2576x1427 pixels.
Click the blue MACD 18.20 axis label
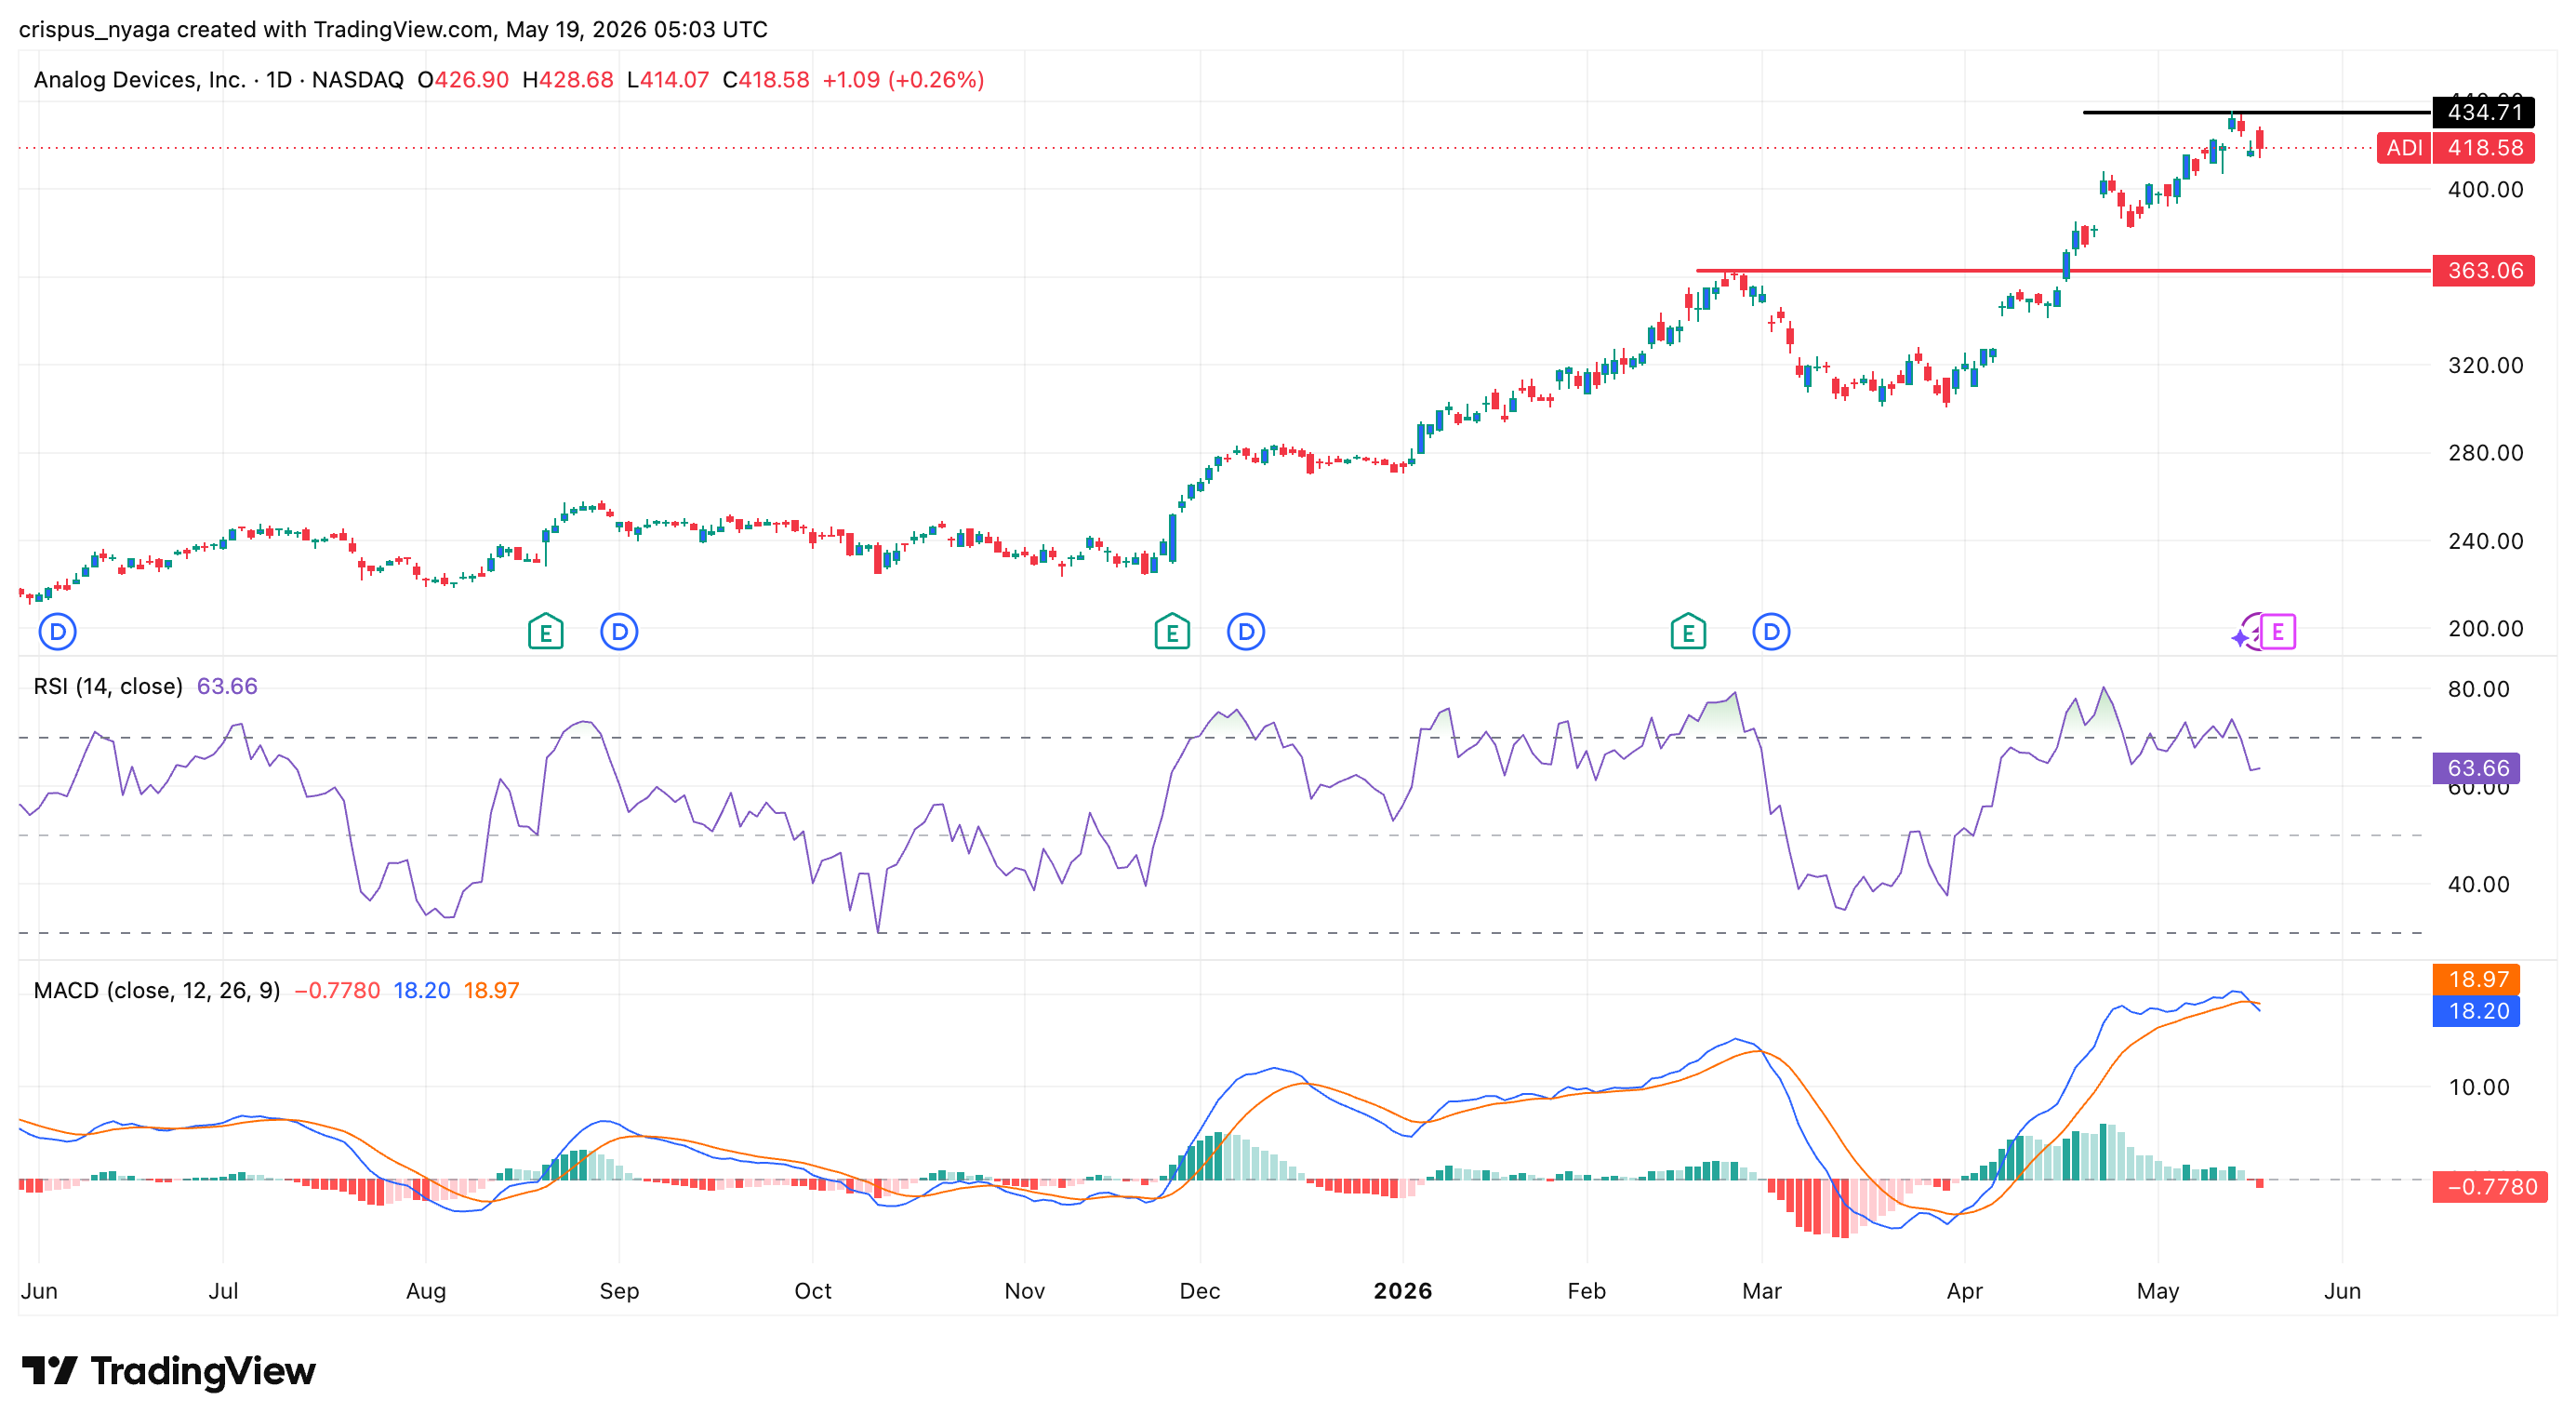[2476, 1011]
